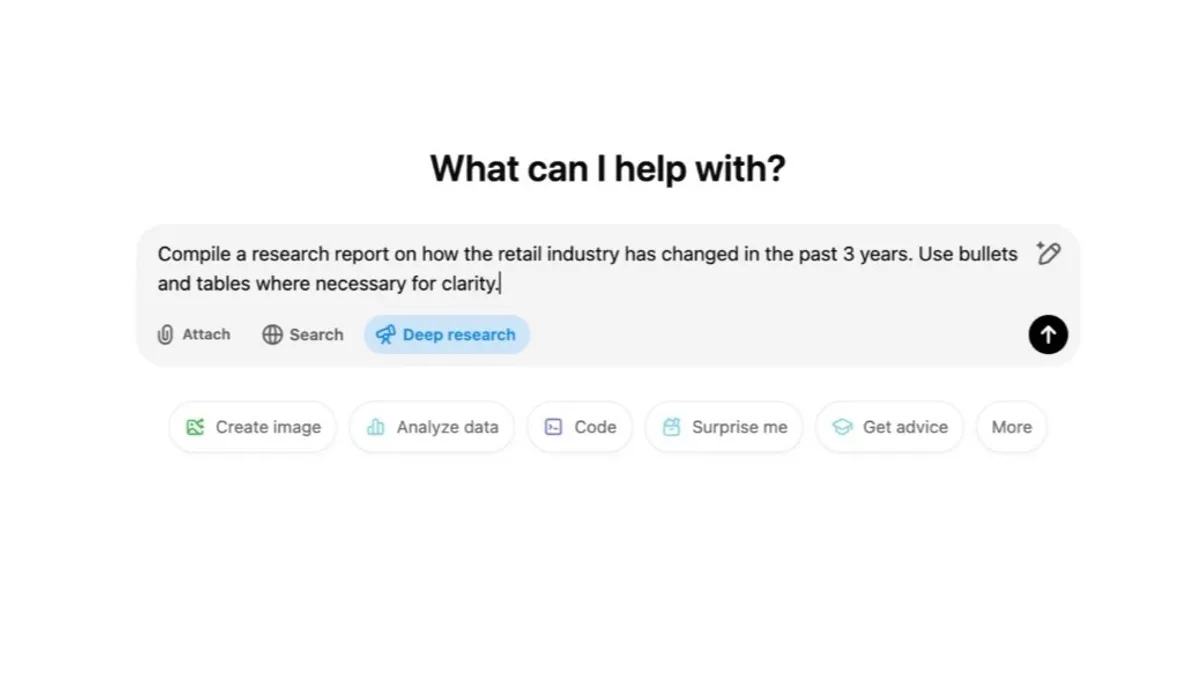Enable the Search toggle label
This screenshot has width=1200, height=676.
coord(316,335)
